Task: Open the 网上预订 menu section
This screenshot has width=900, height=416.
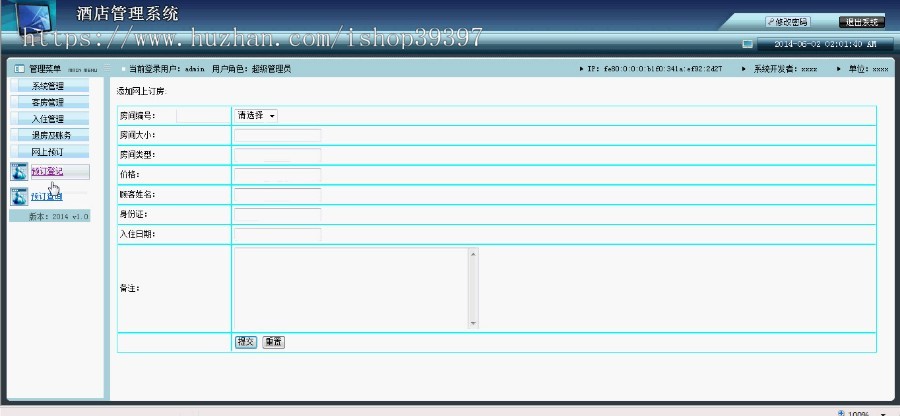Action: [49, 152]
